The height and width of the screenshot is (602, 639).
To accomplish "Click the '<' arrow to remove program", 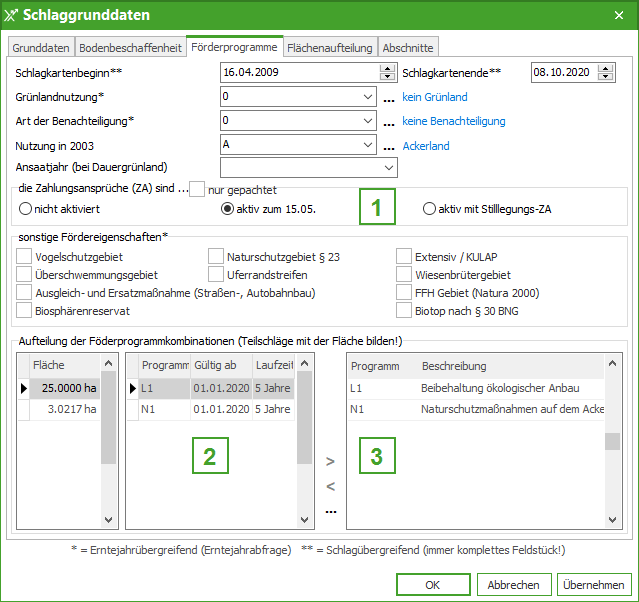I will click(330, 486).
